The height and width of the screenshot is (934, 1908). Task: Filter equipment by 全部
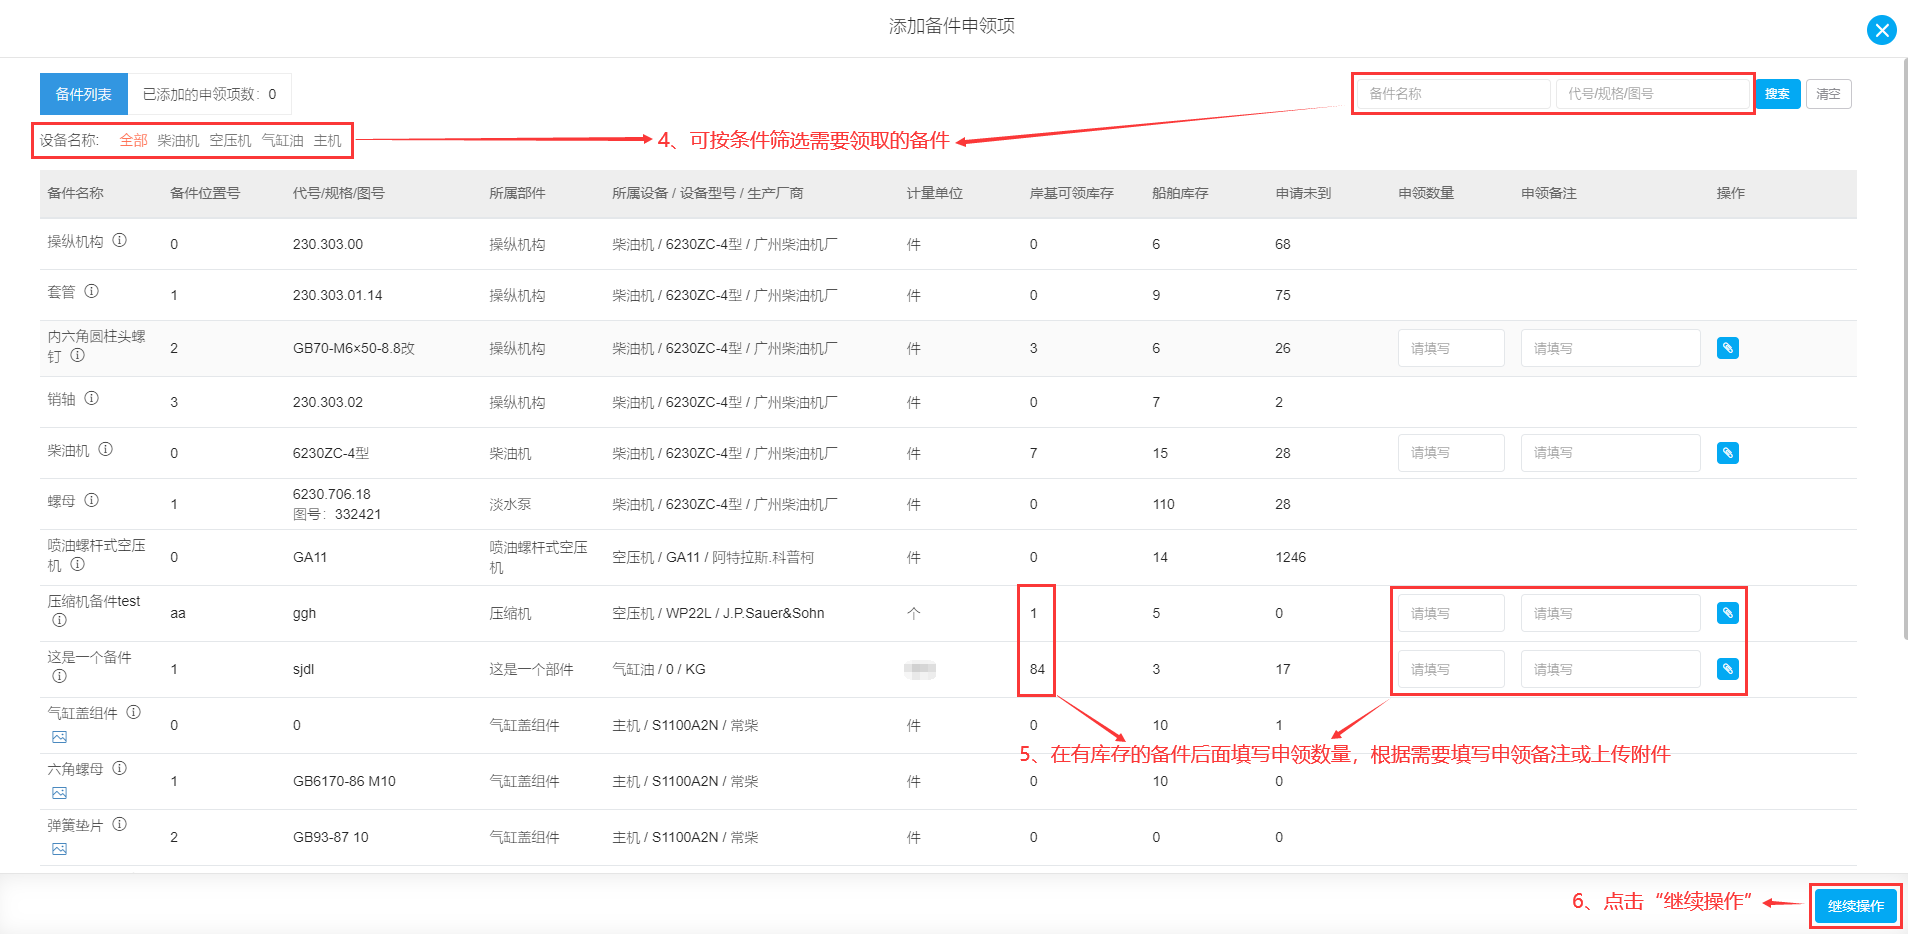pos(133,140)
